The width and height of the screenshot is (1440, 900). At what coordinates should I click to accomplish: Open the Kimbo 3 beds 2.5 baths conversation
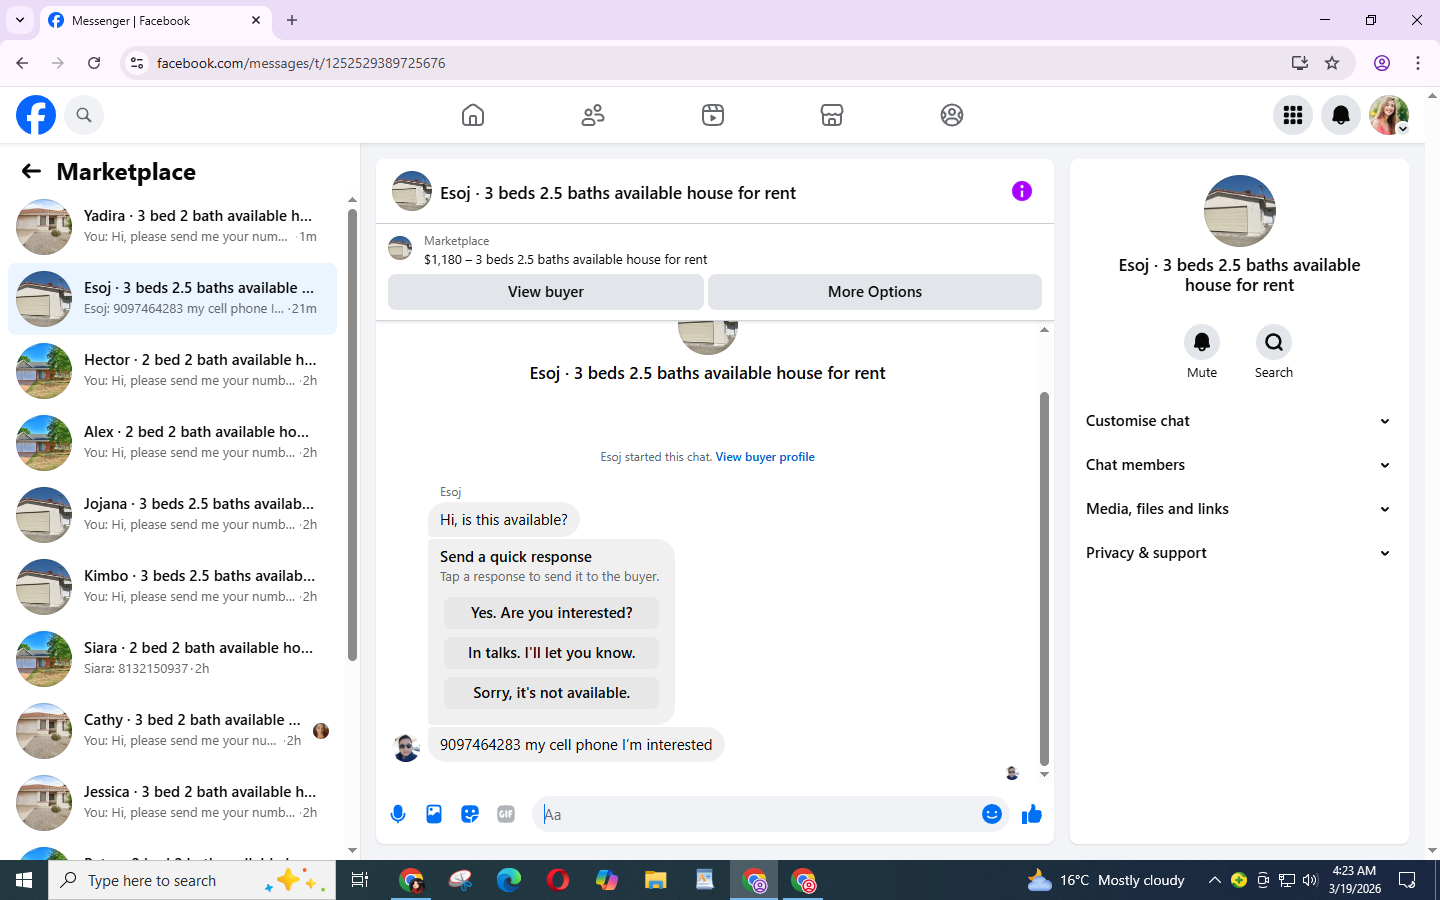[x=172, y=587]
